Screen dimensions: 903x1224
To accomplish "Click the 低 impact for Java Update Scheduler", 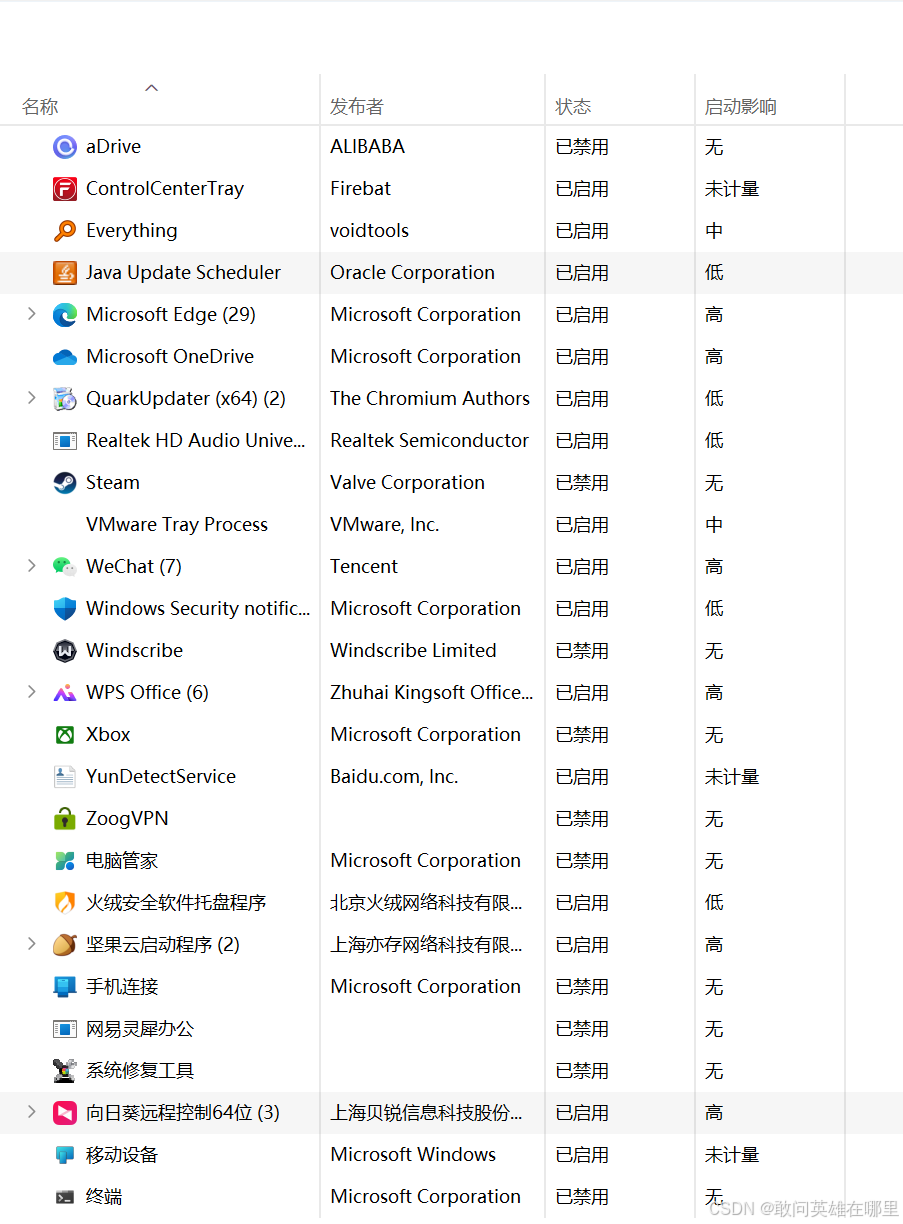I will click(714, 273).
